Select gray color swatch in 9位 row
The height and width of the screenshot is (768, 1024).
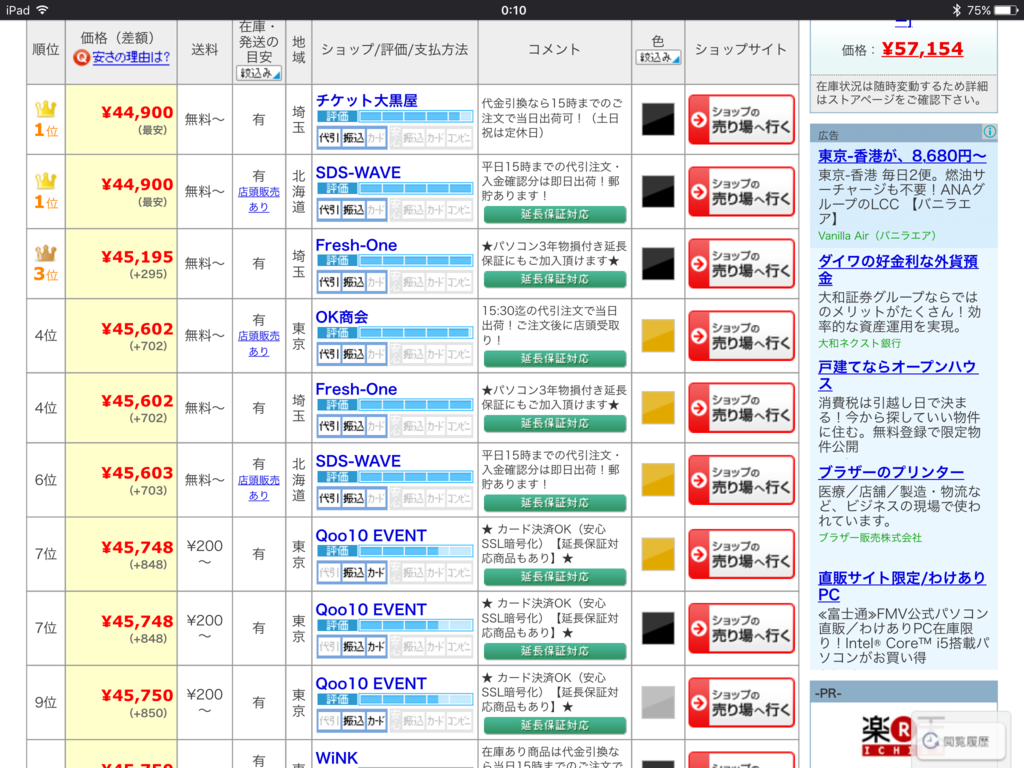[658, 702]
